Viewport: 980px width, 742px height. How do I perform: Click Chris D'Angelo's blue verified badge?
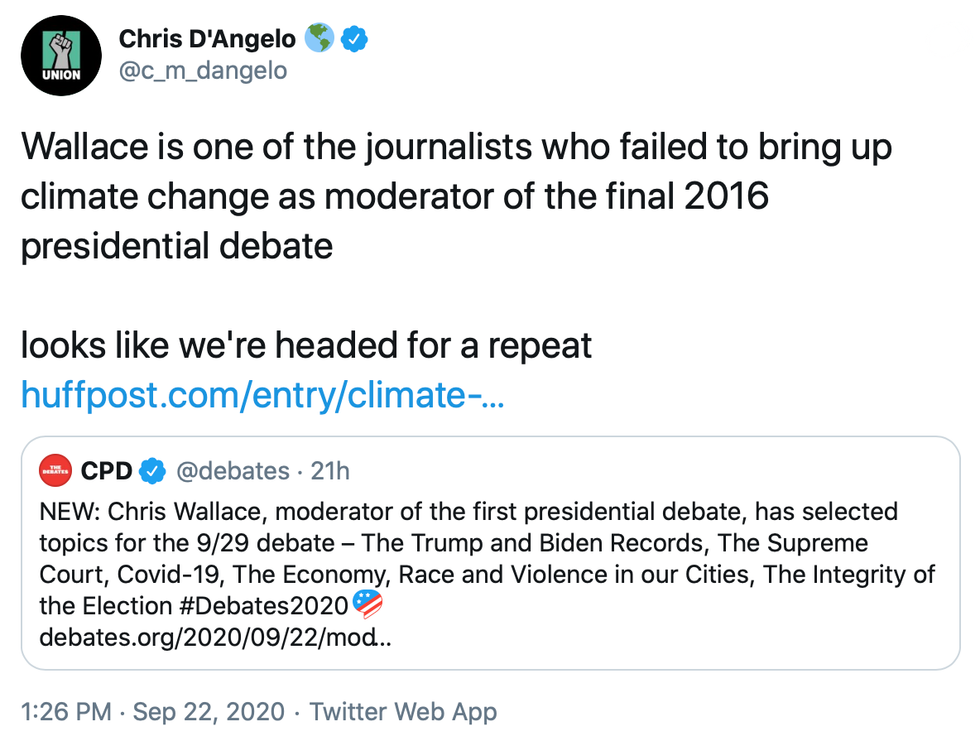356,39
